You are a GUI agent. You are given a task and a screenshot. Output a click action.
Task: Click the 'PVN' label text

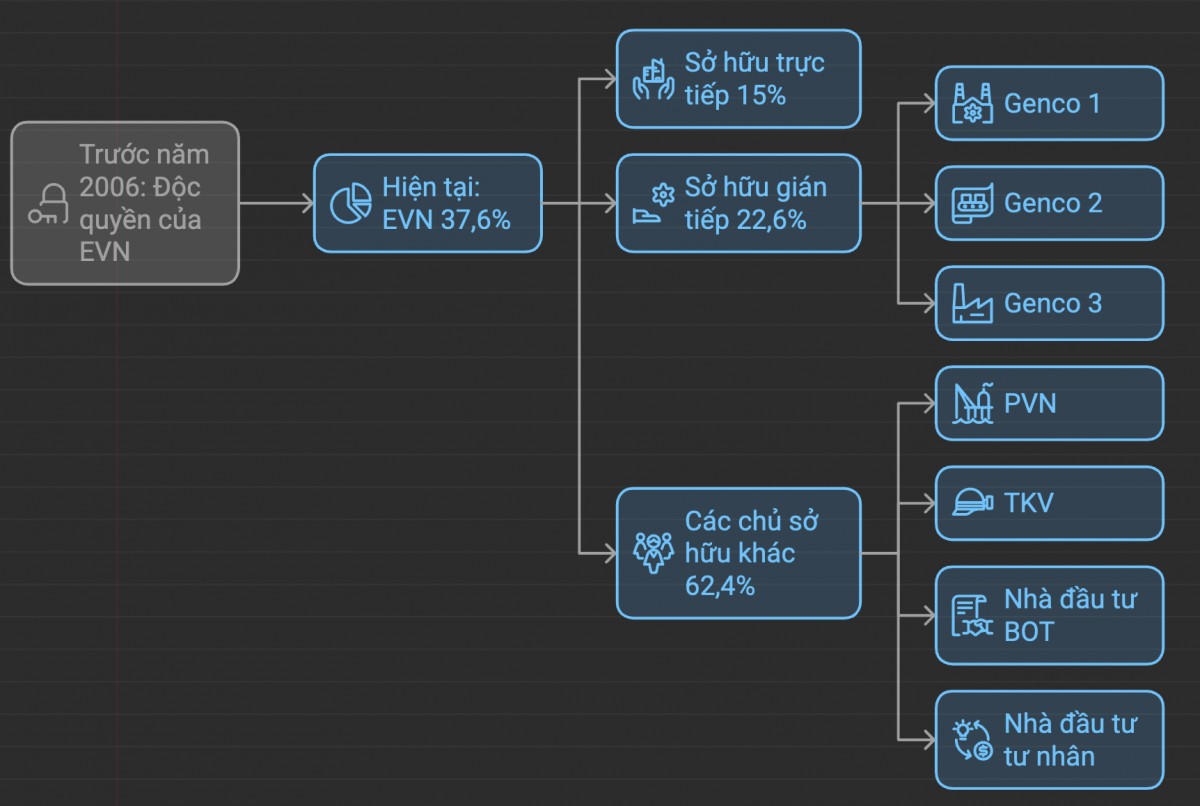click(1030, 403)
